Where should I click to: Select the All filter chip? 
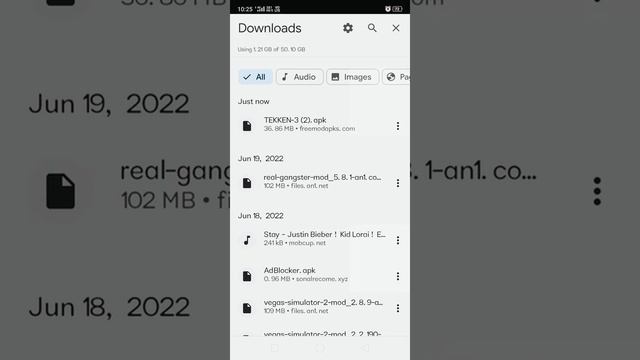tap(256, 77)
